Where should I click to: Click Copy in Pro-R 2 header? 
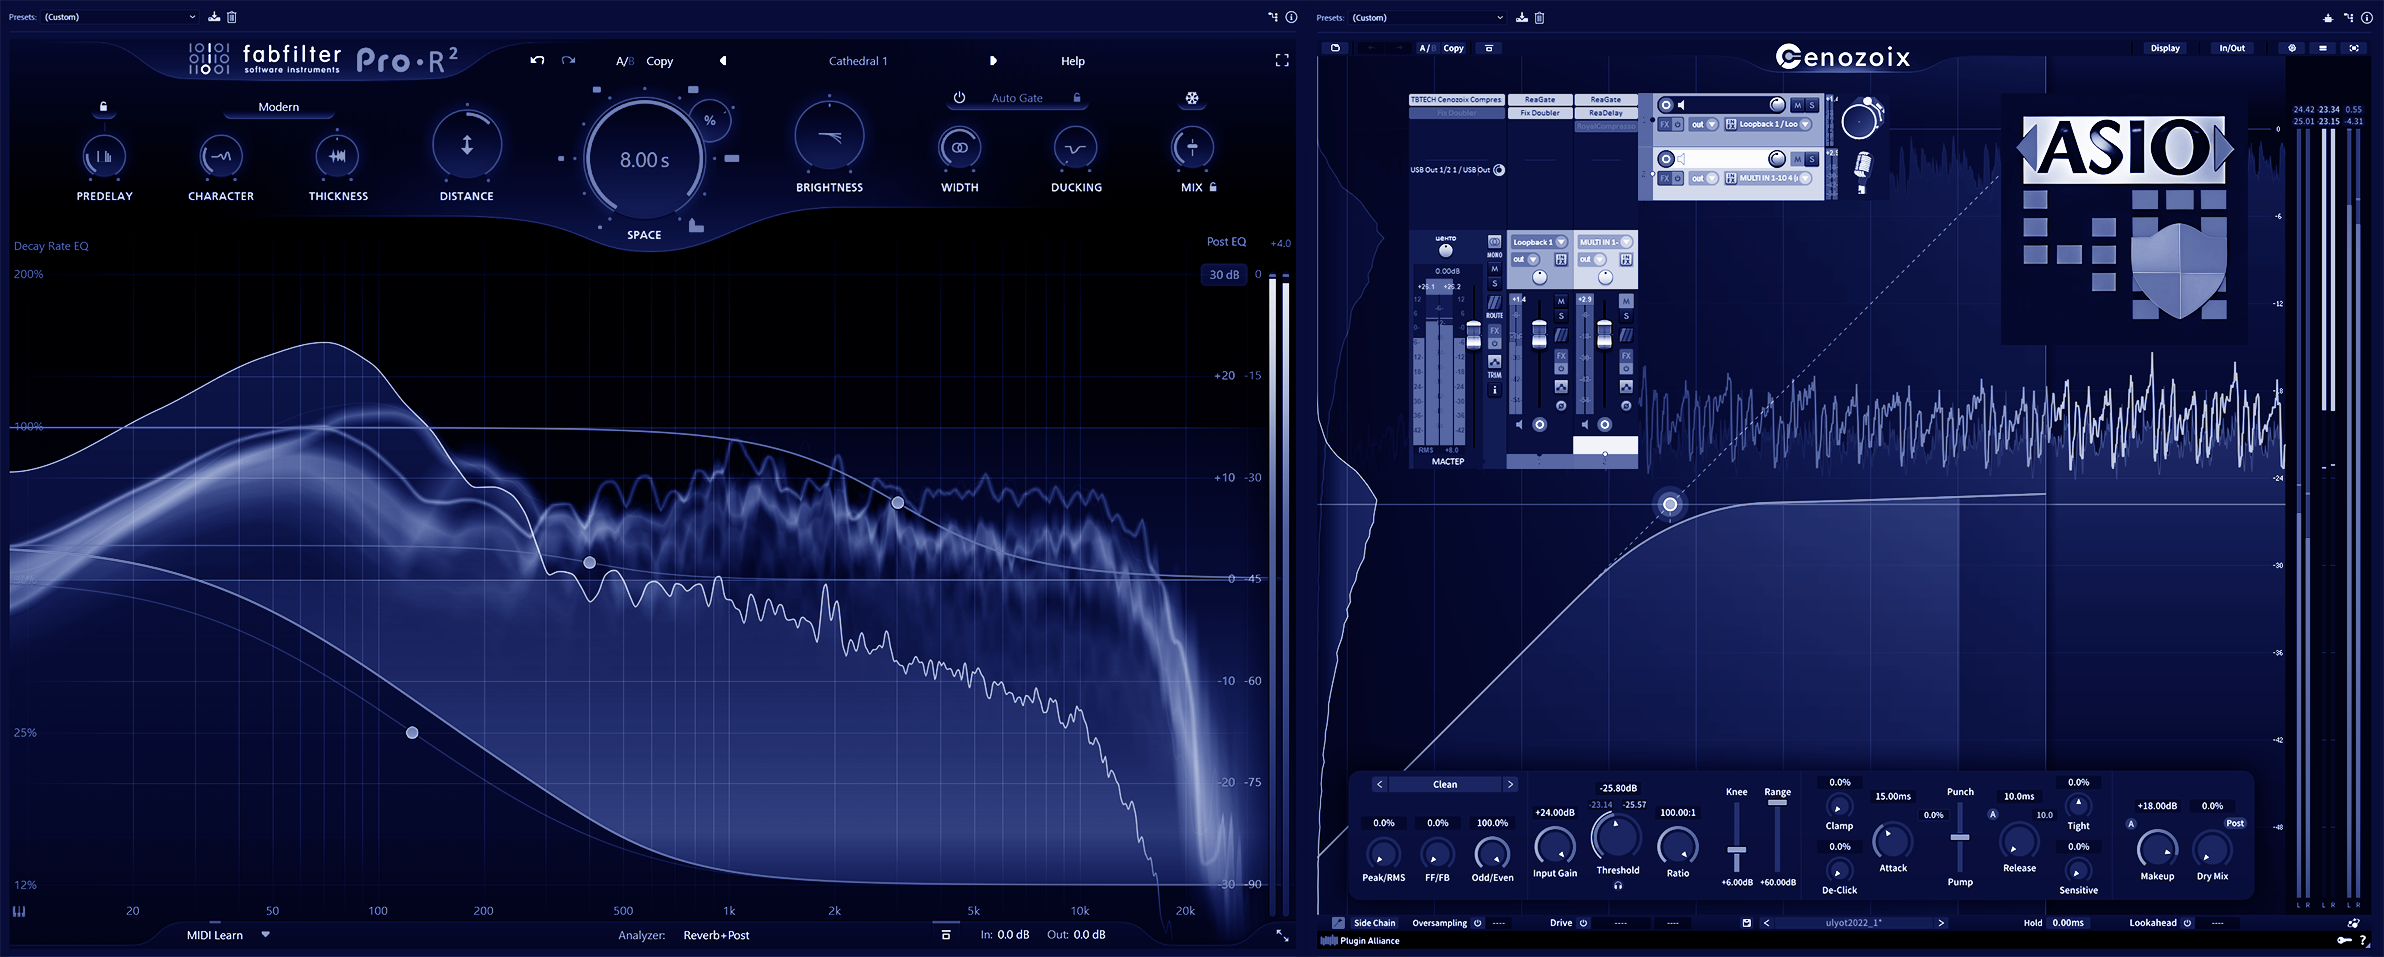pos(660,61)
